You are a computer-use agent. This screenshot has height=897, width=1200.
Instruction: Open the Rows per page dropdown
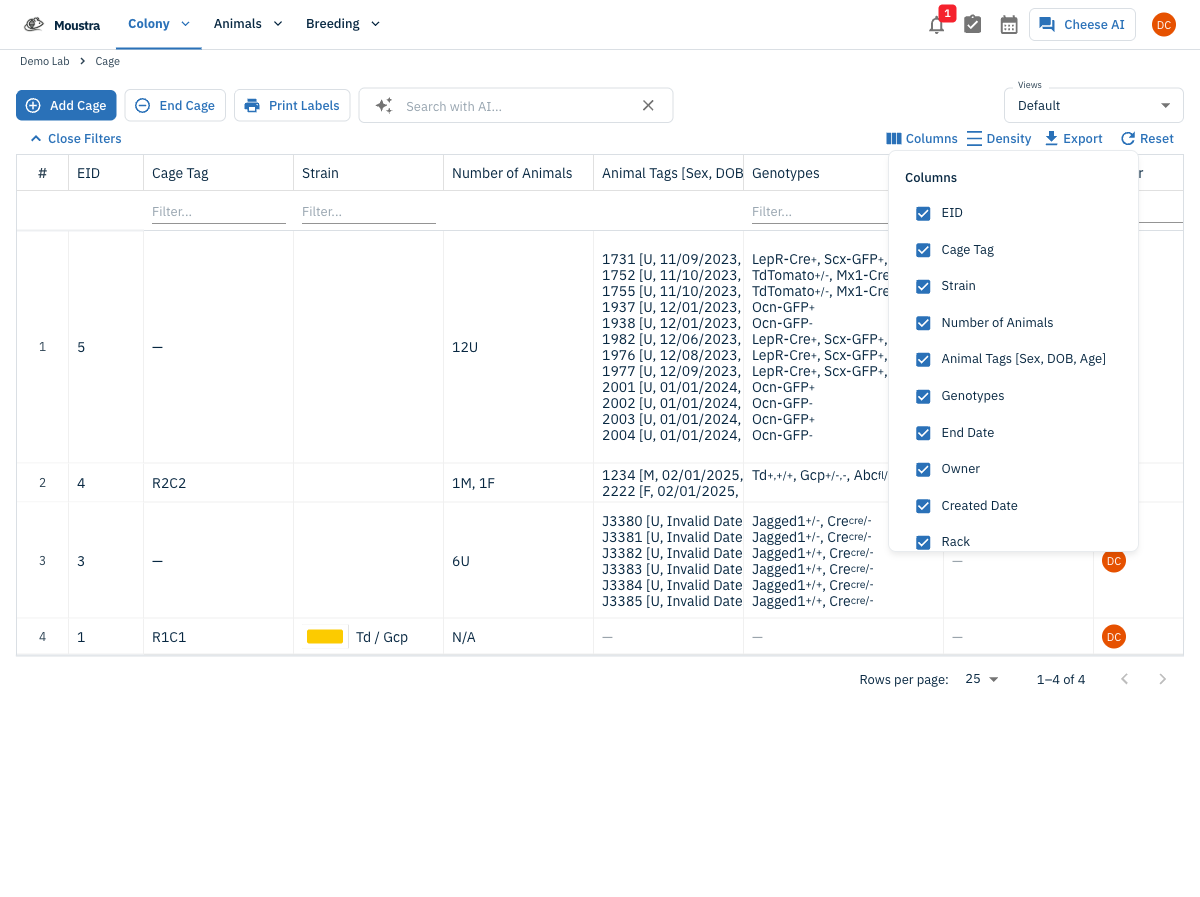pyautogui.click(x=981, y=679)
